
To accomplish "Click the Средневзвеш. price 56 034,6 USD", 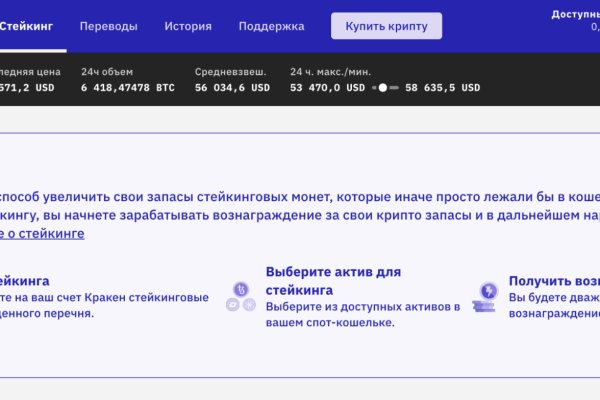I will point(232,88).
